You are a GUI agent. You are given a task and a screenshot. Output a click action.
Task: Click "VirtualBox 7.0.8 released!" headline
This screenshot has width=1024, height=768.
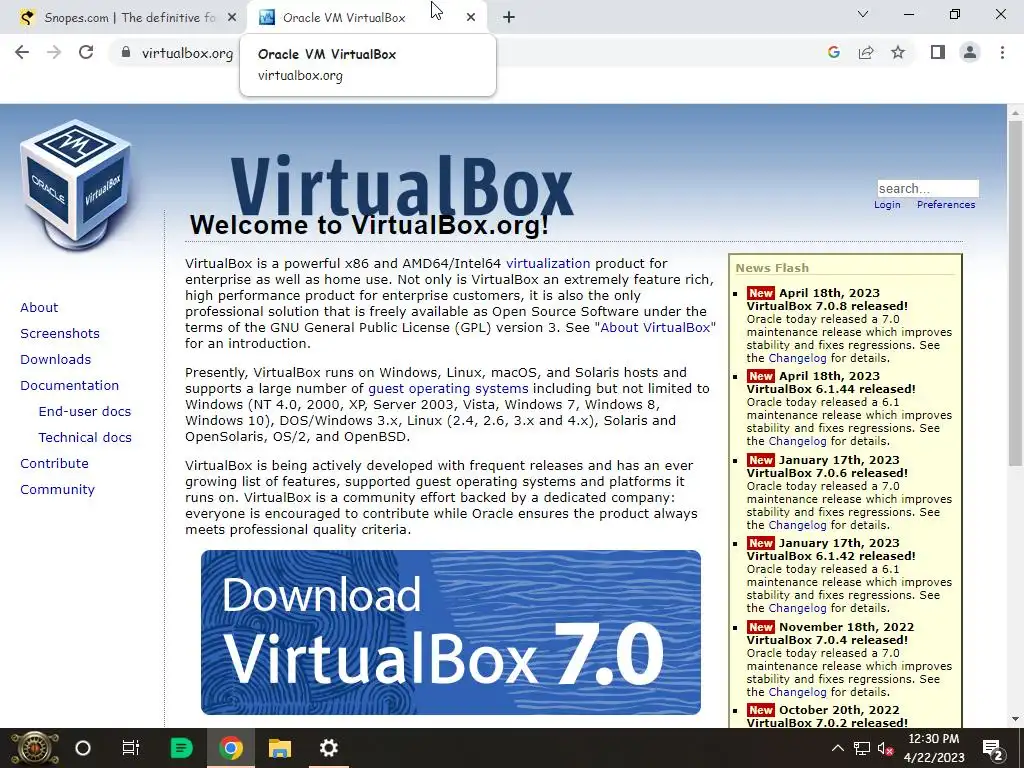827,306
